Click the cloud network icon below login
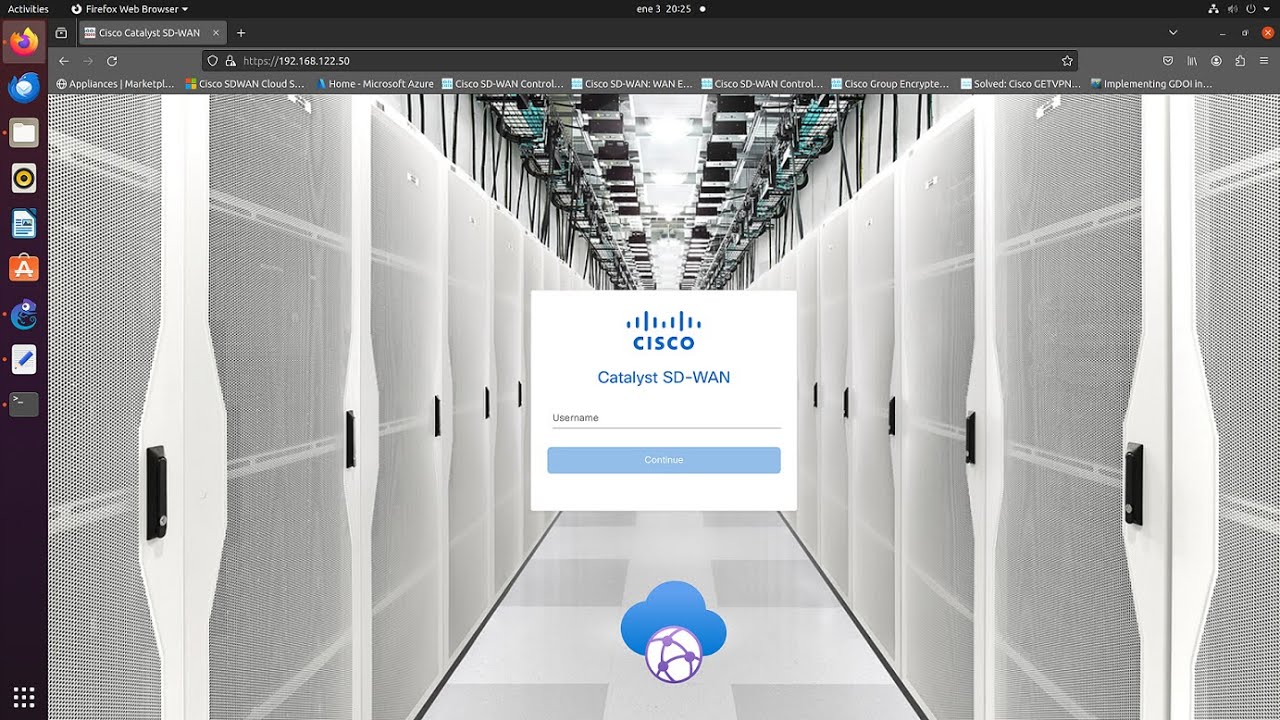 (673, 632)
